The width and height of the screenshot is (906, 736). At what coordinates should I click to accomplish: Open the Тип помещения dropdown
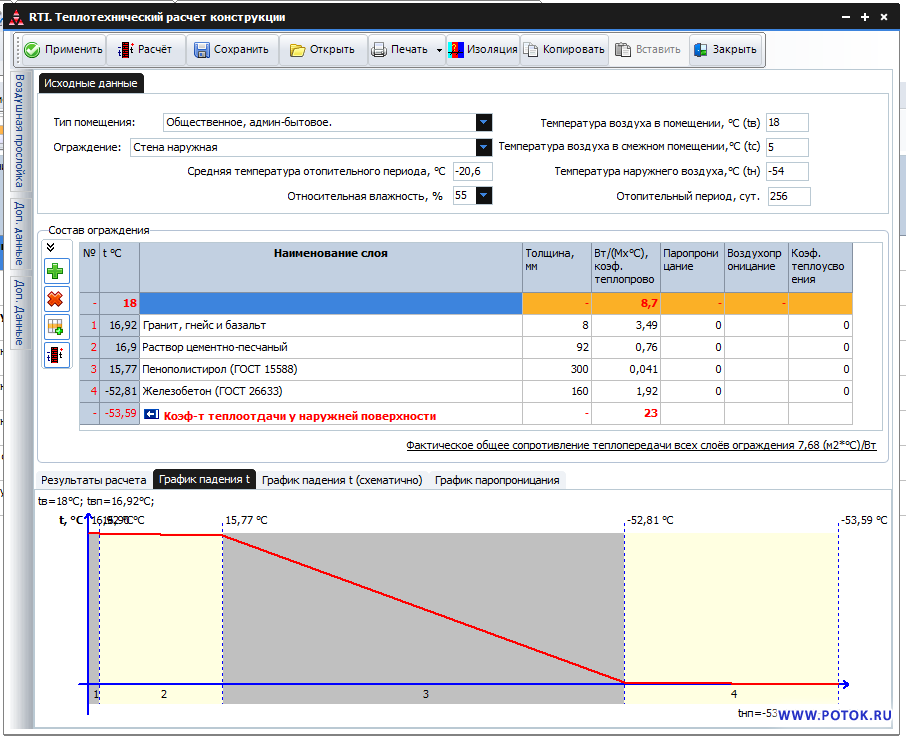pyautogui.click(x=484, y=122)
